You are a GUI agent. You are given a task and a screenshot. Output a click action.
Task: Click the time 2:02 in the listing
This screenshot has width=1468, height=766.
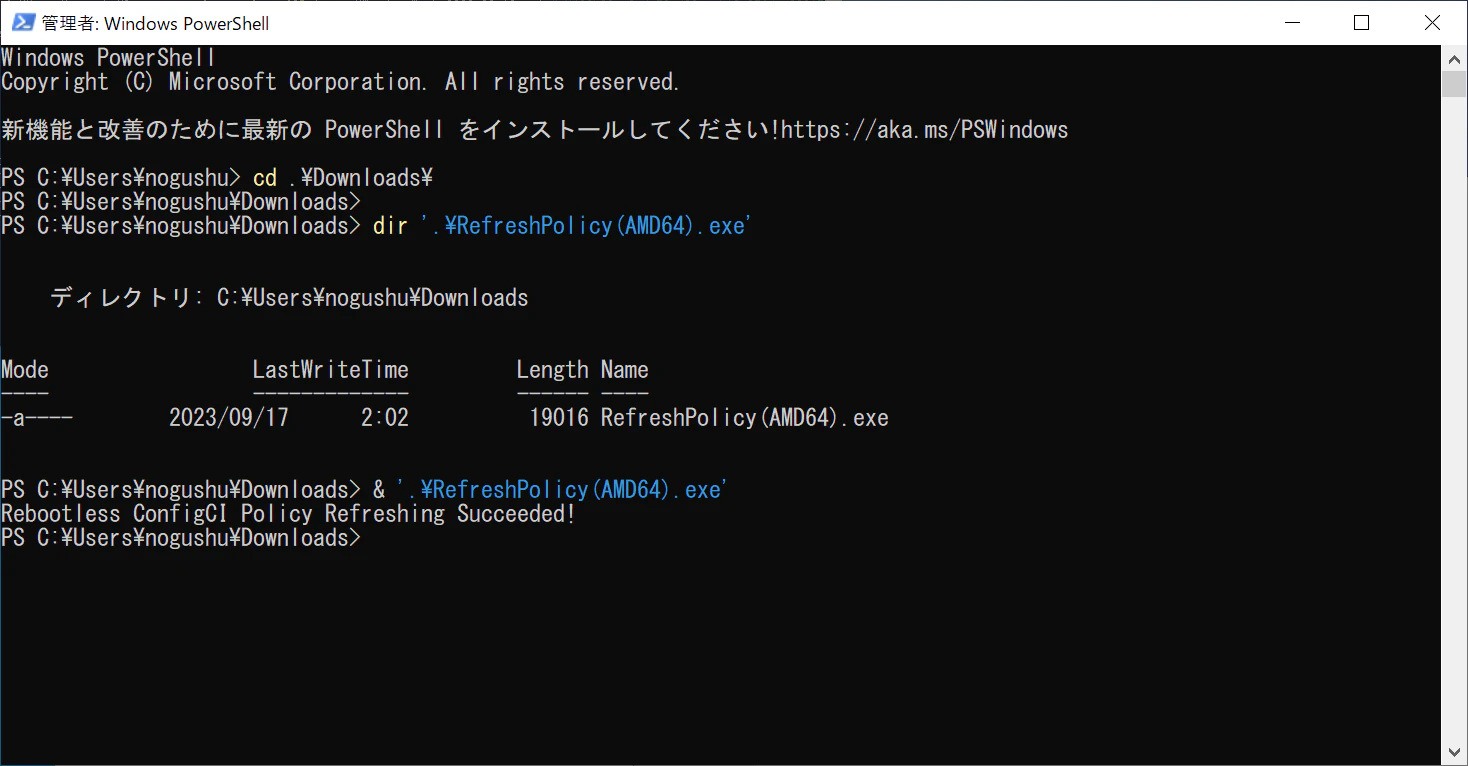(x=385, y=418)
